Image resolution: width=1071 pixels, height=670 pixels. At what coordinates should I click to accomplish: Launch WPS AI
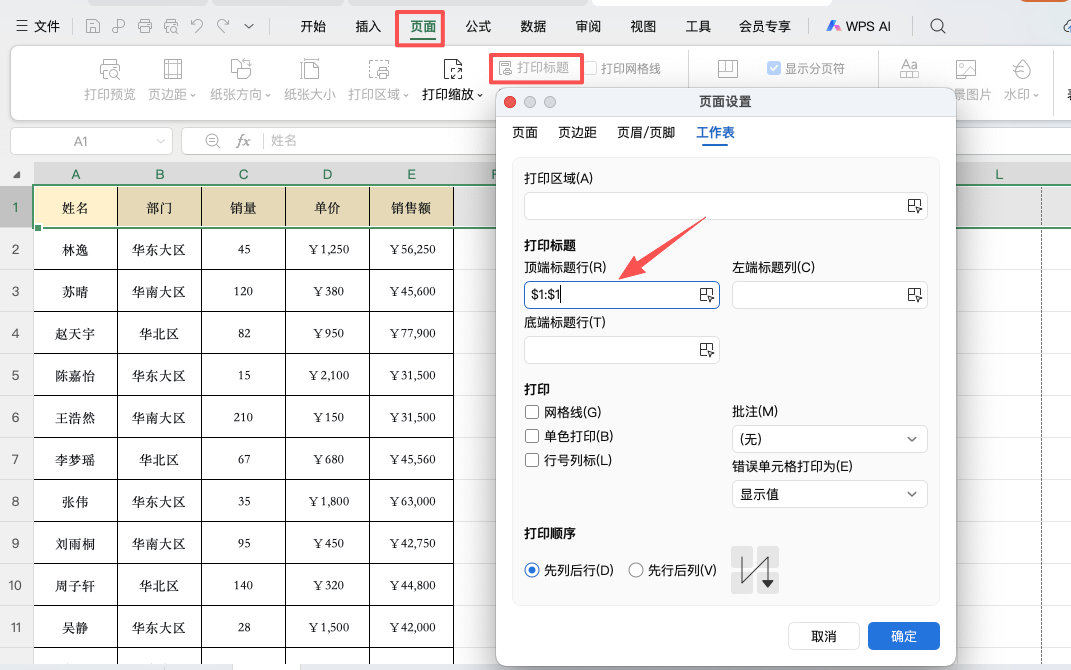(859, 26)
